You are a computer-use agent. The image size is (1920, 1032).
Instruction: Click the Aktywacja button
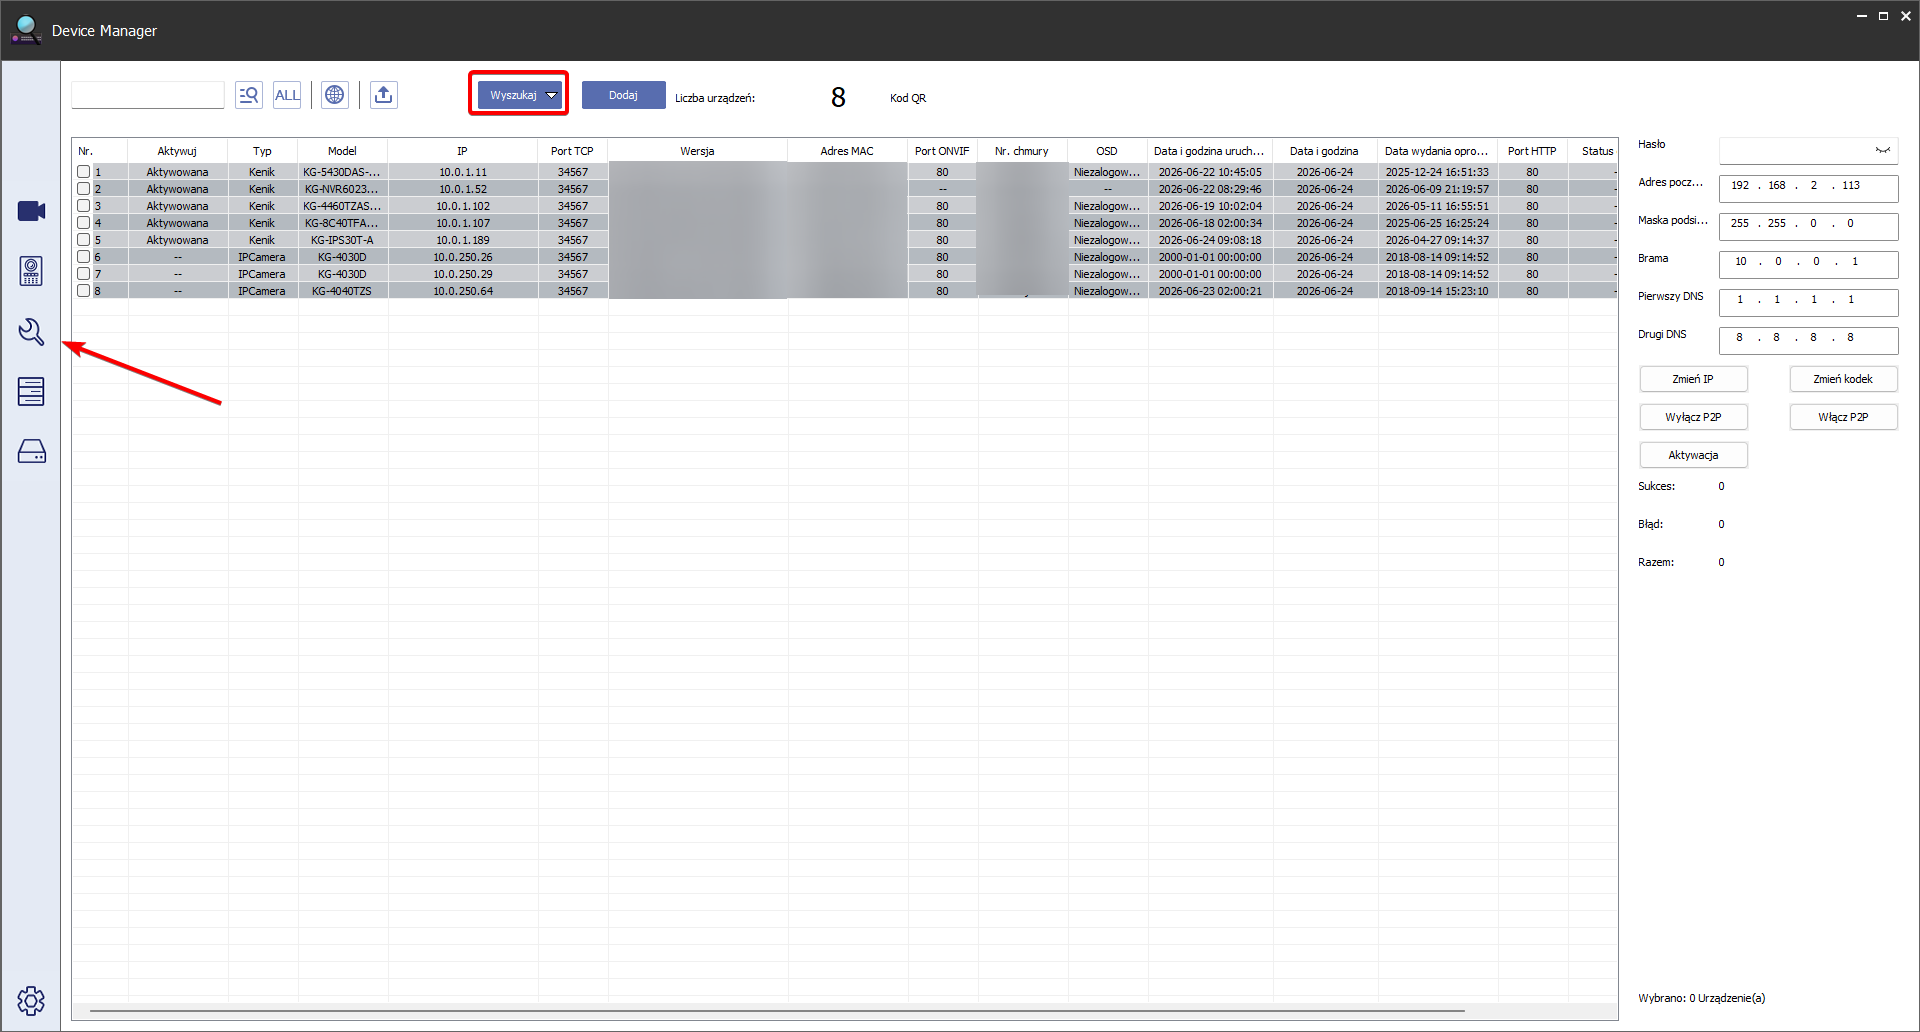[1693, 455]
